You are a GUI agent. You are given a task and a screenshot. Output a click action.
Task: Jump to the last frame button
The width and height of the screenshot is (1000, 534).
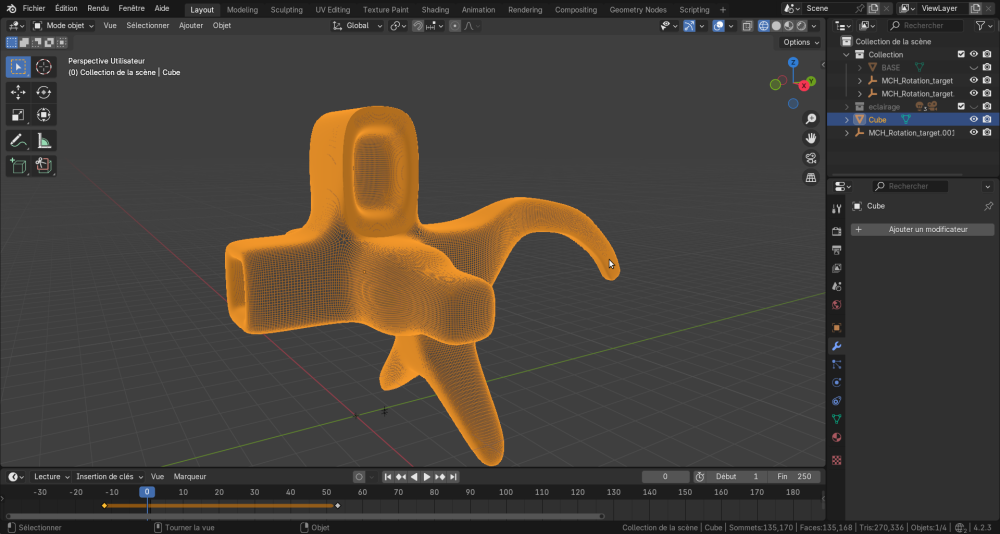coord(453,477)
